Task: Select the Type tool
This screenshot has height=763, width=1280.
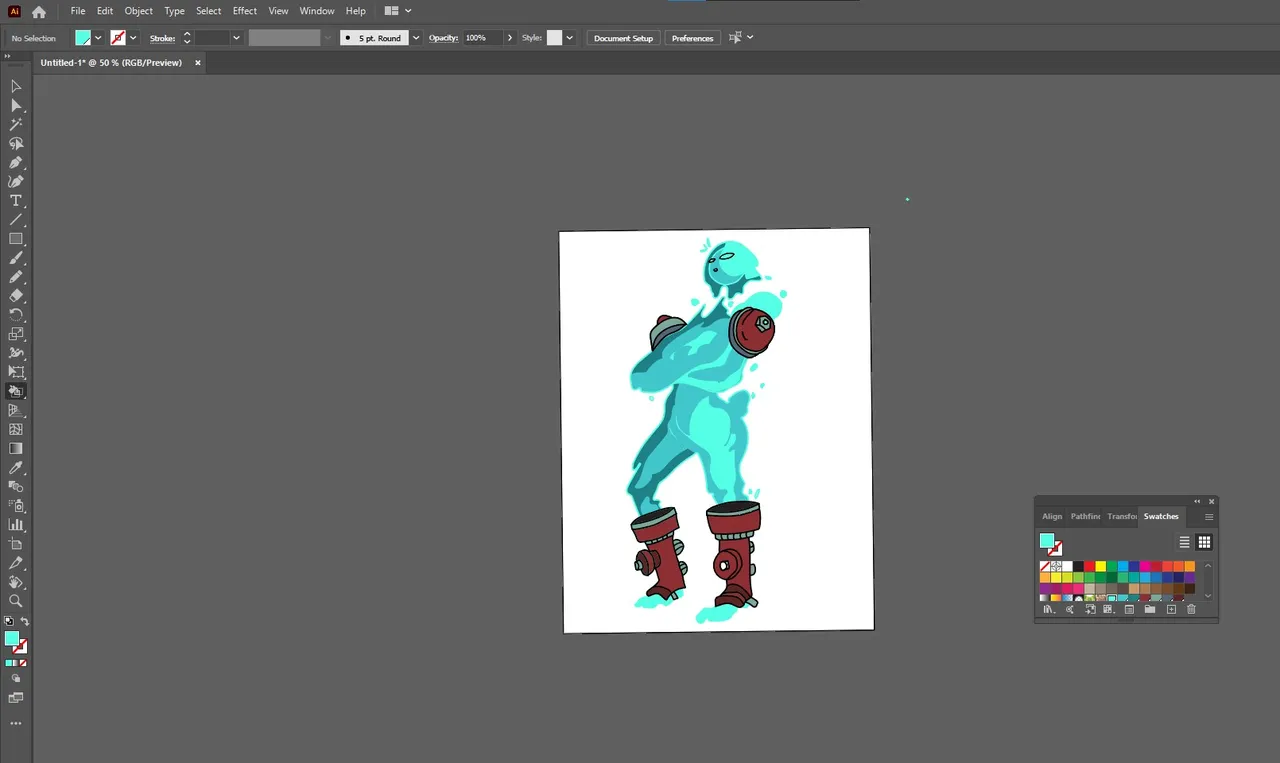Action: point(16,200)
